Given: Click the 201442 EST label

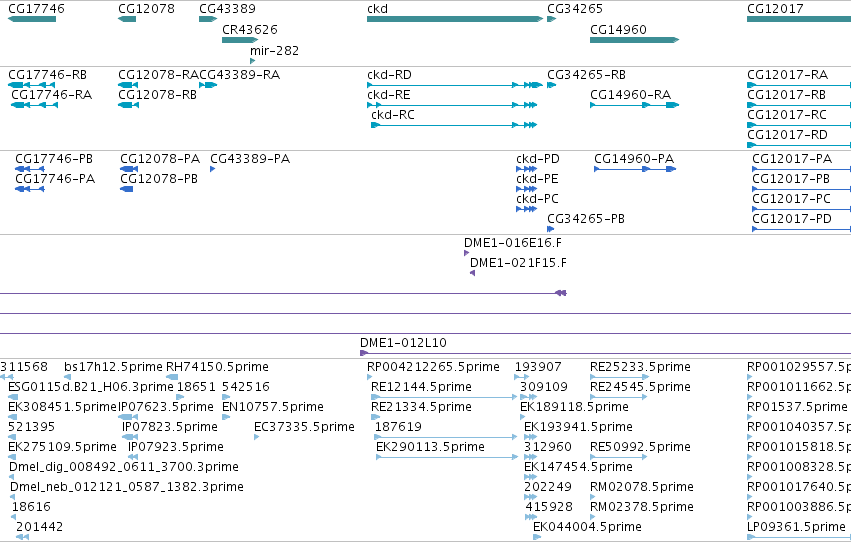Looking at the screenshot, I should [x=39, y=527].
